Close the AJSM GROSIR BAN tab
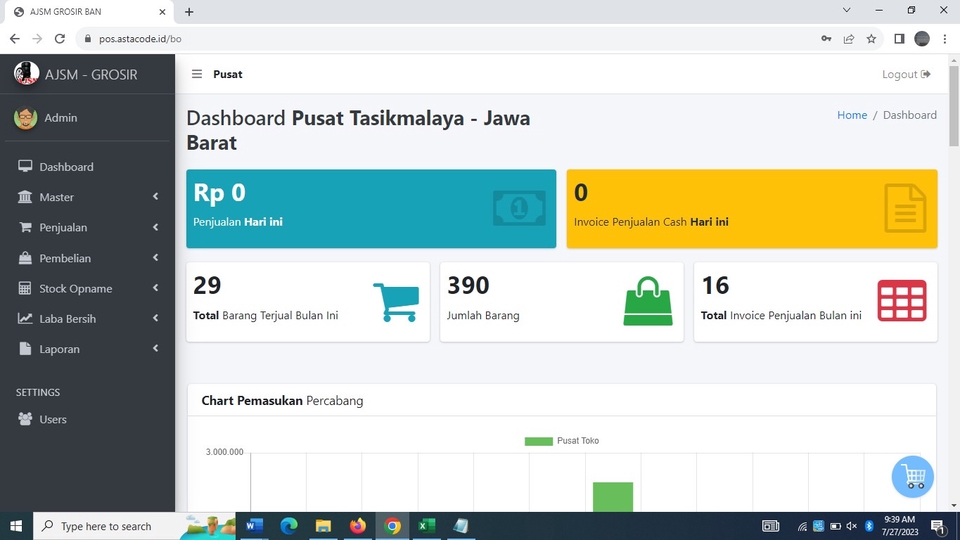 pyautogui.click(x=162, y=12)
